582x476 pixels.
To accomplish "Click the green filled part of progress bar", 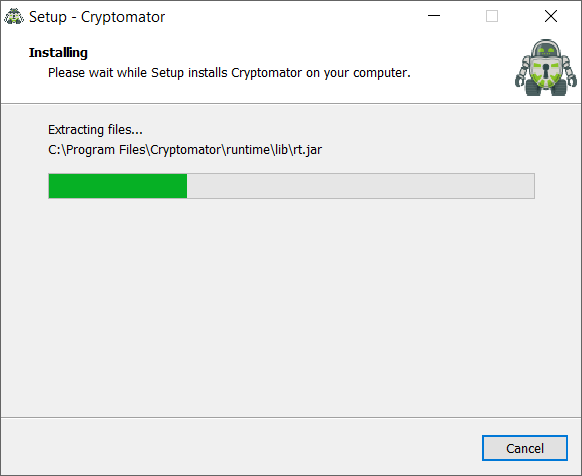I will [118, 186].
